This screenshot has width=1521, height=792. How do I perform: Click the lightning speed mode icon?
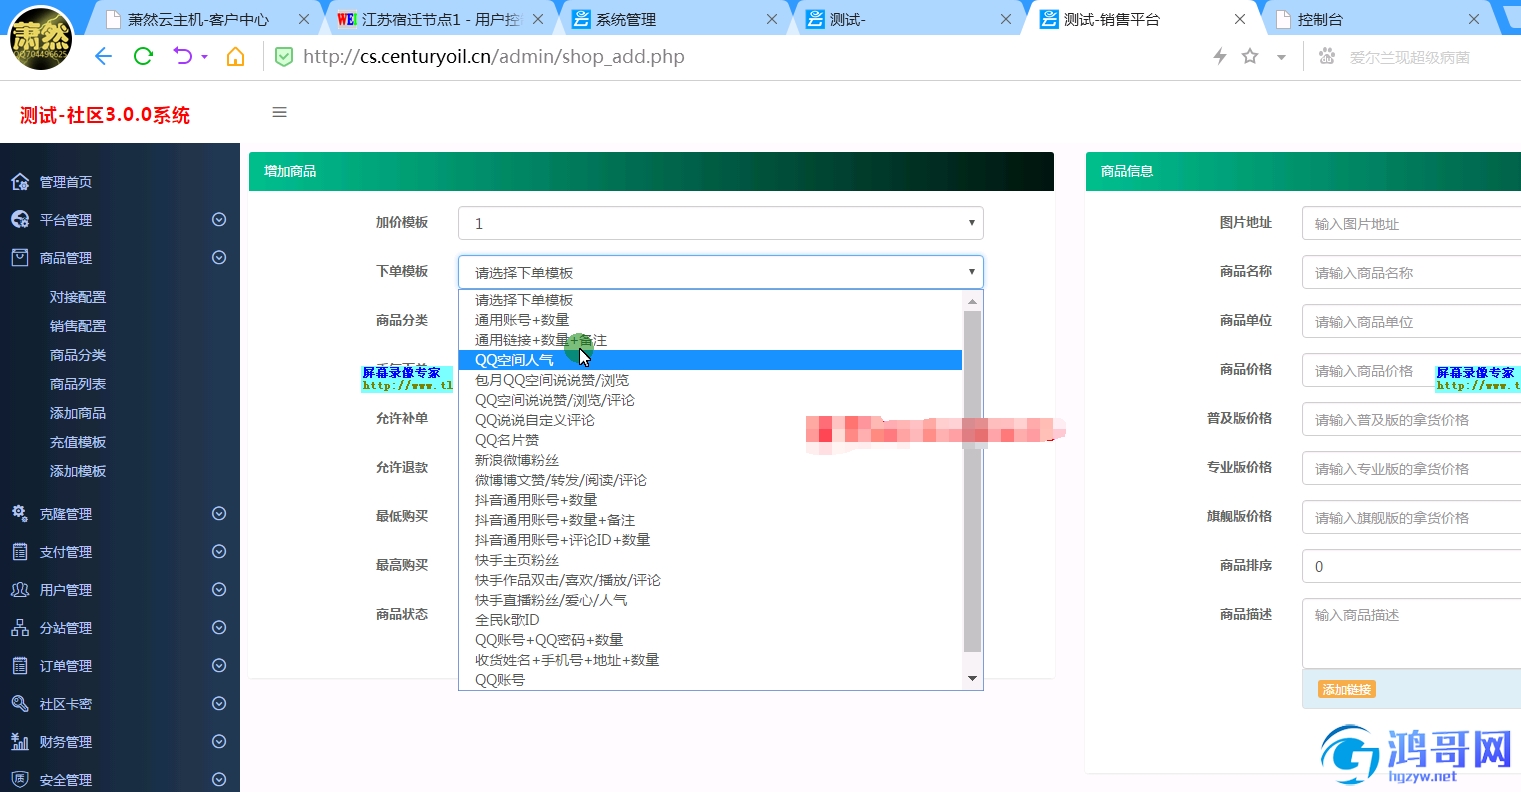coord(1220,57)
